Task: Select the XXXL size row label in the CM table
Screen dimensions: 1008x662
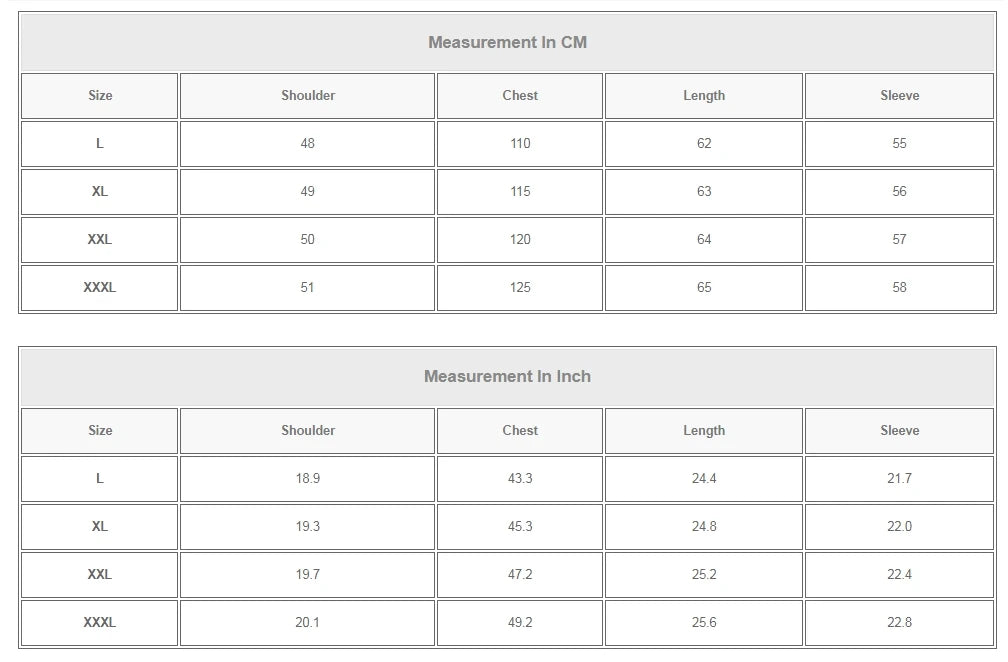Action: coord(100,288)
